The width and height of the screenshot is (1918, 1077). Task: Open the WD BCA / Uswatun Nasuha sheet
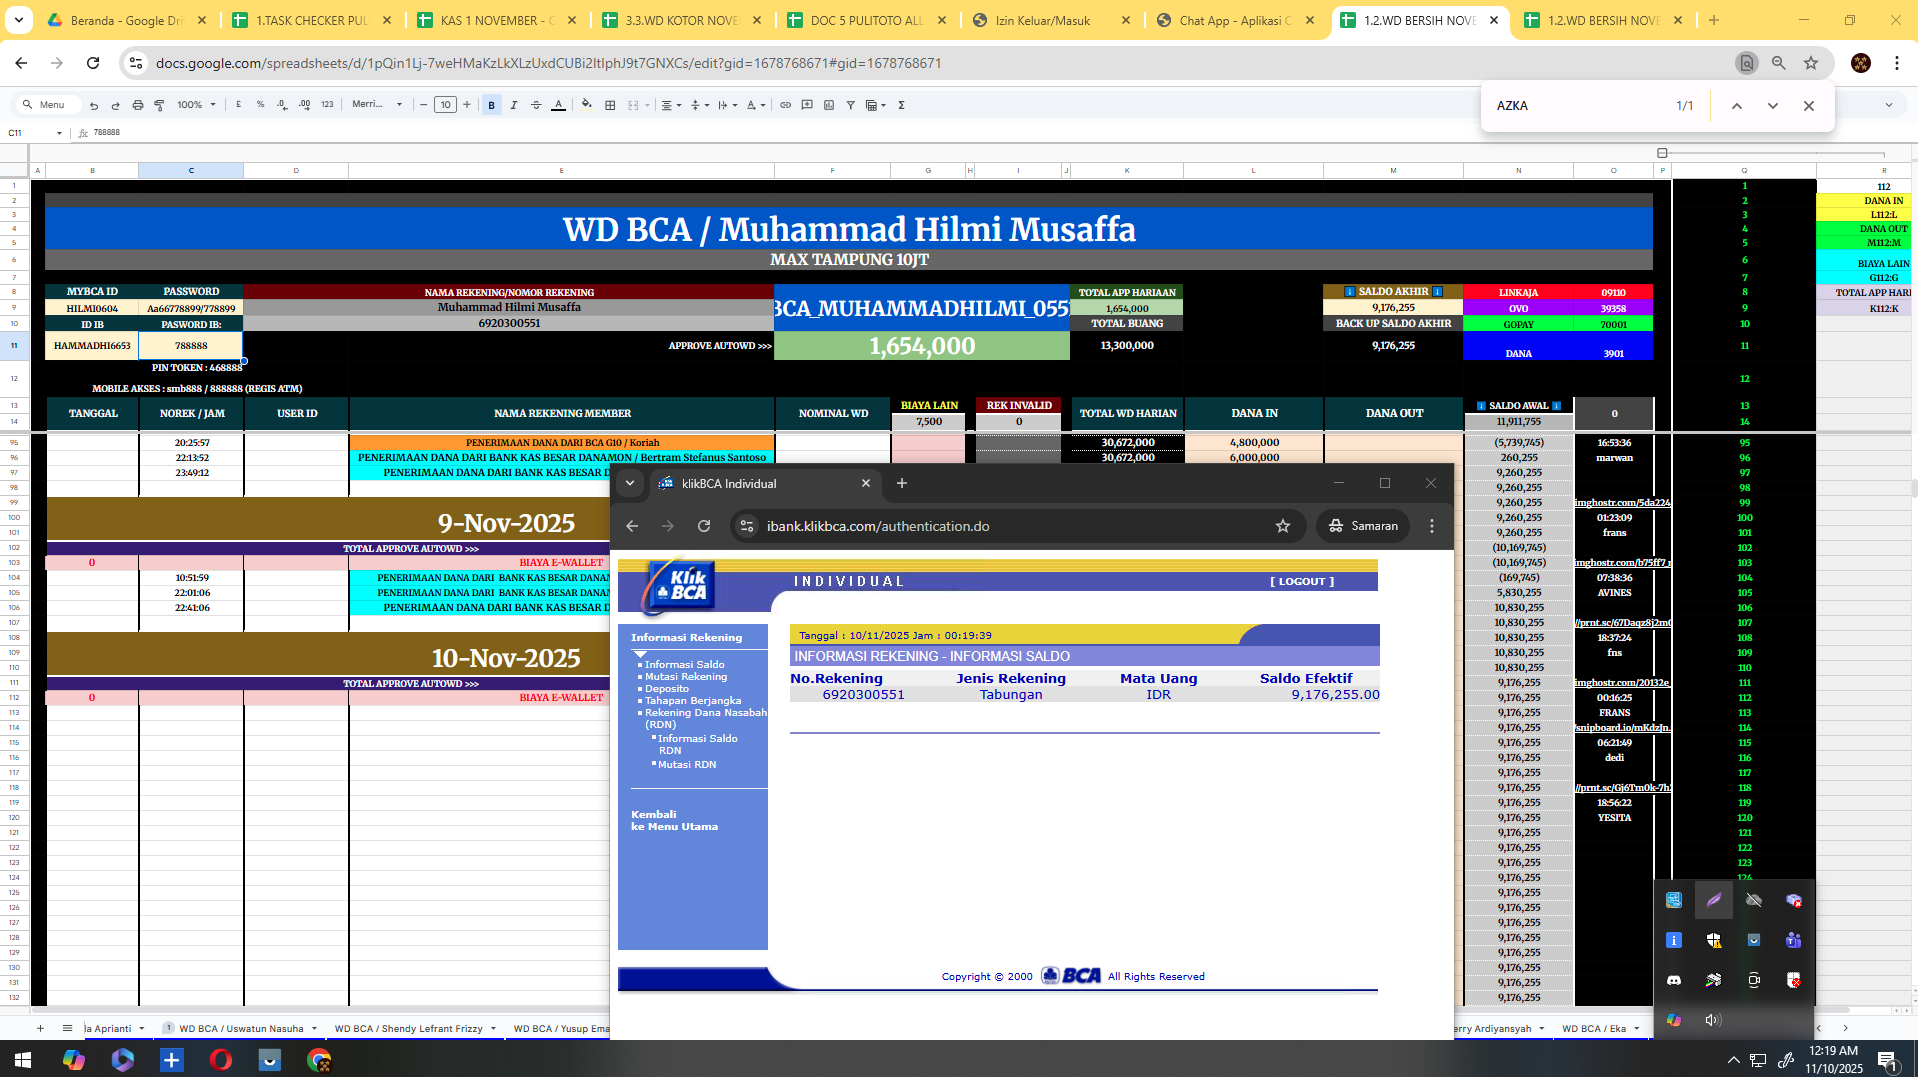point(240,1028)
